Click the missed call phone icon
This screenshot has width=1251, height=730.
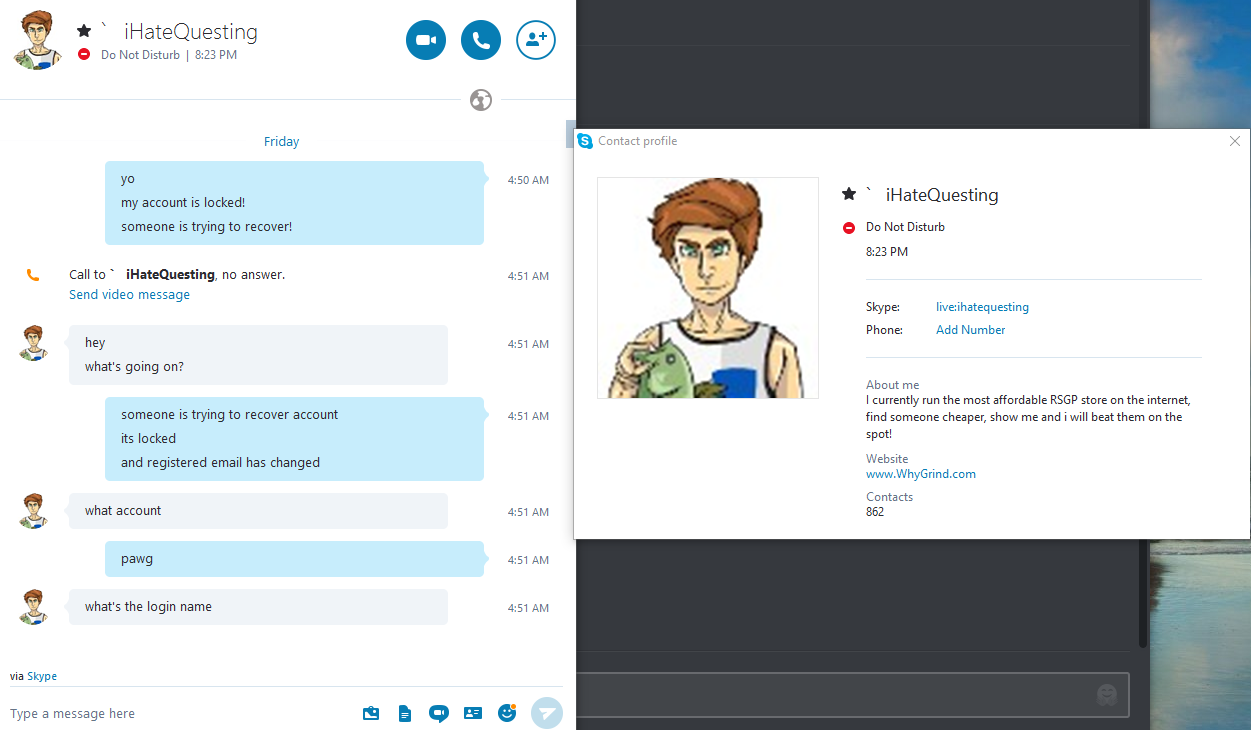click(x=33, y=275)
